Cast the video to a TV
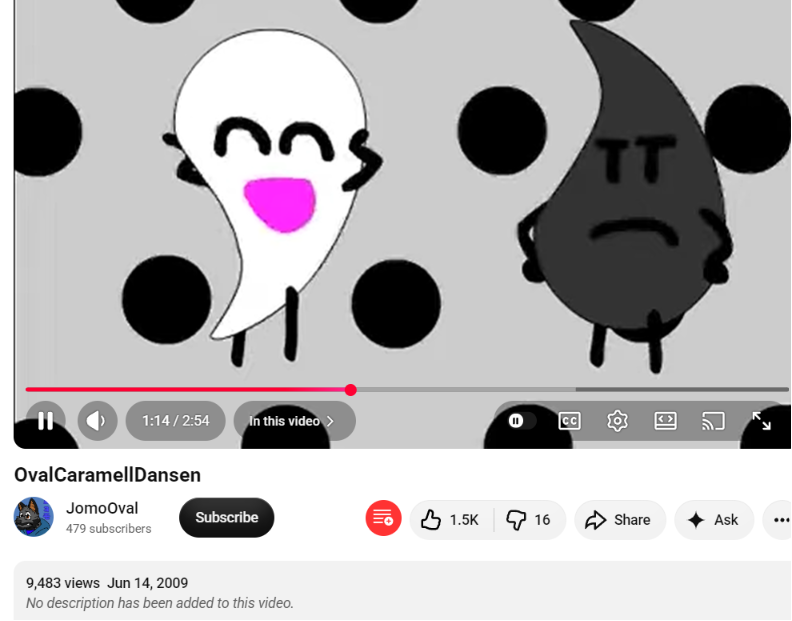792x621 pixels. pyautogui.click(x=713, y=420)
